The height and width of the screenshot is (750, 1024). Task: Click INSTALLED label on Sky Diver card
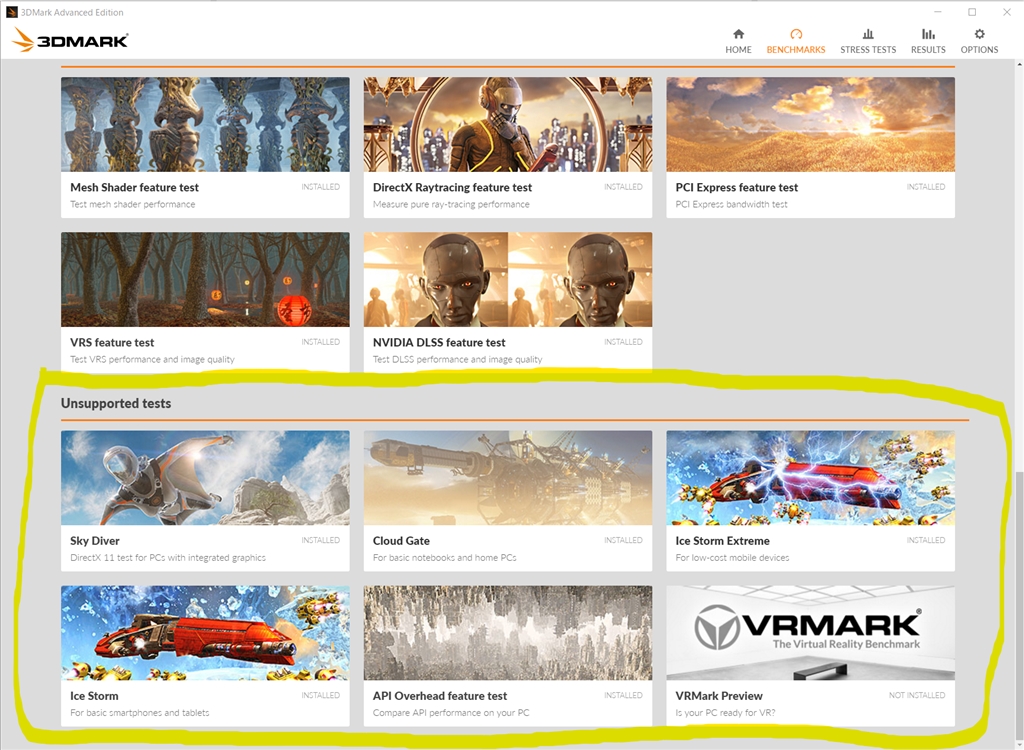click(321, 540)
